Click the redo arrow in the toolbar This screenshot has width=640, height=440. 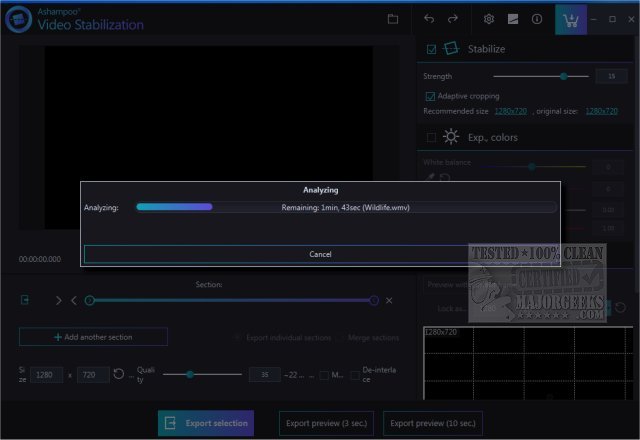(453, 19)
